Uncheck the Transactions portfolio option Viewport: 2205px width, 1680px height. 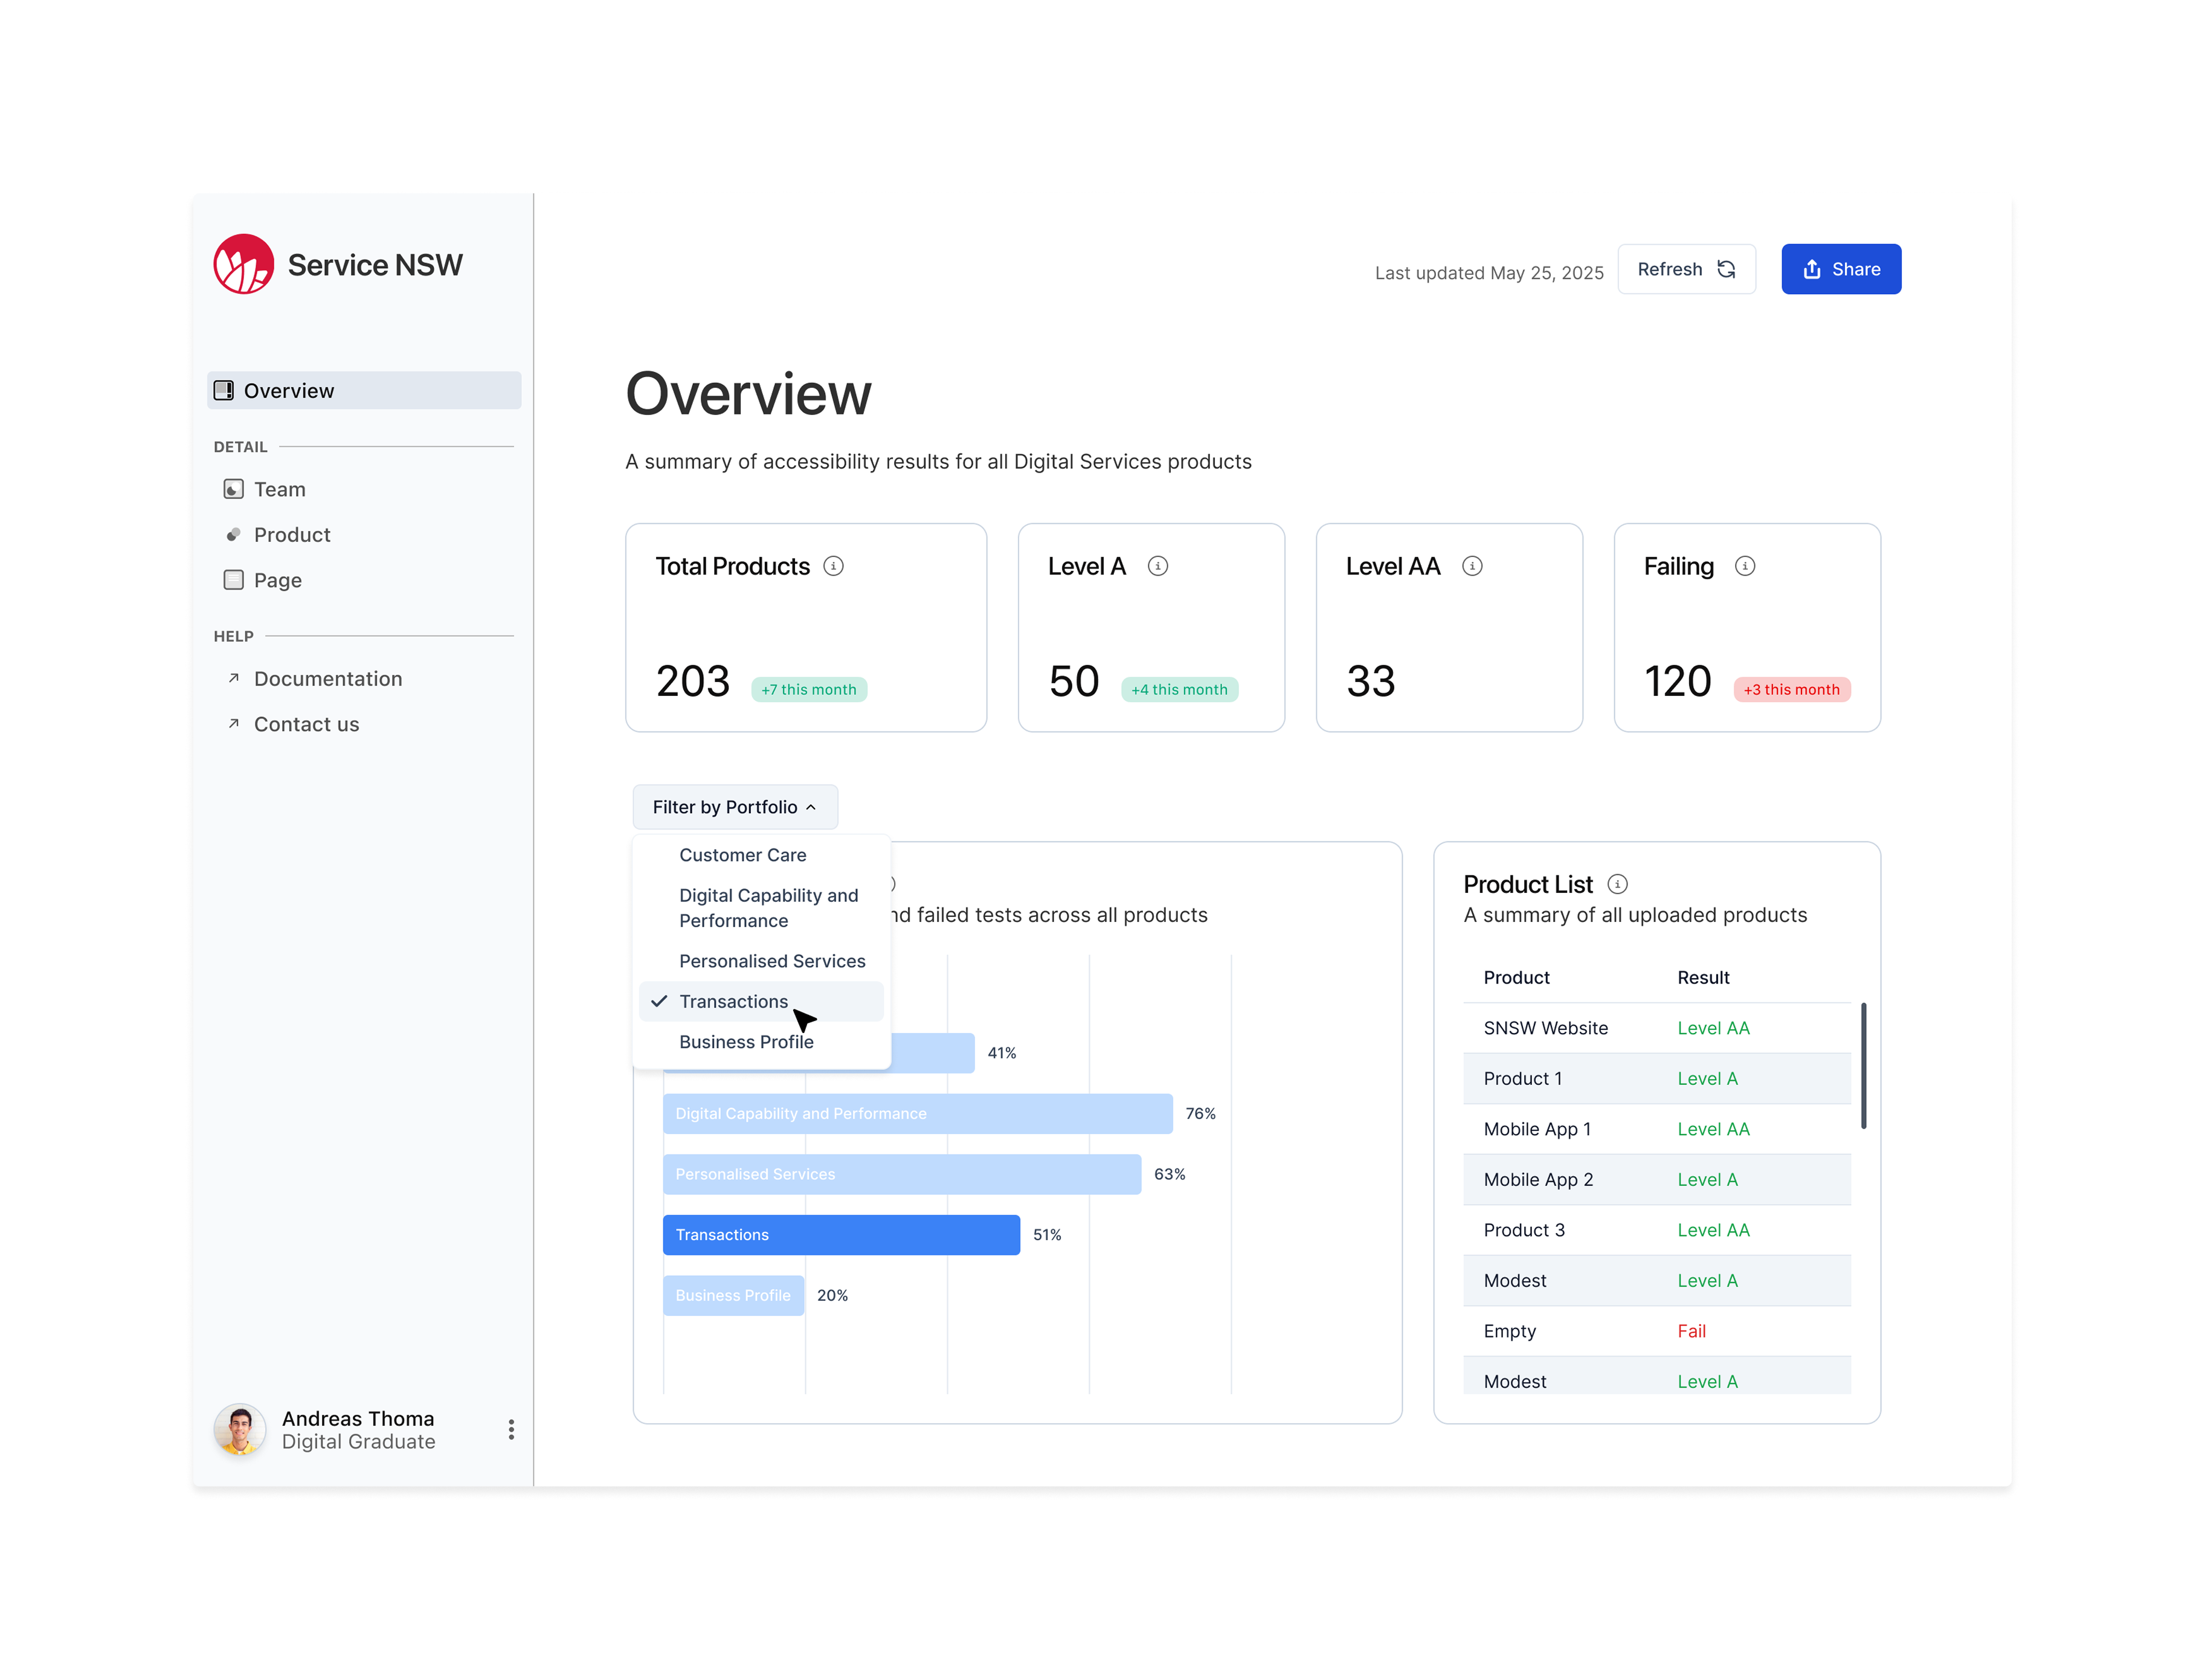click(733, 1001)
